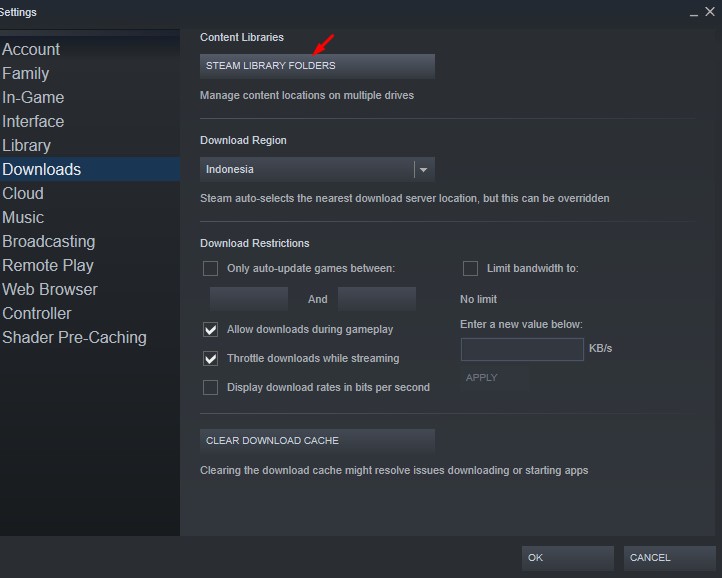Enable Display download rates in bits per second
The width and height of the screenshot is (722, 578).
click(x=210, y=387)
